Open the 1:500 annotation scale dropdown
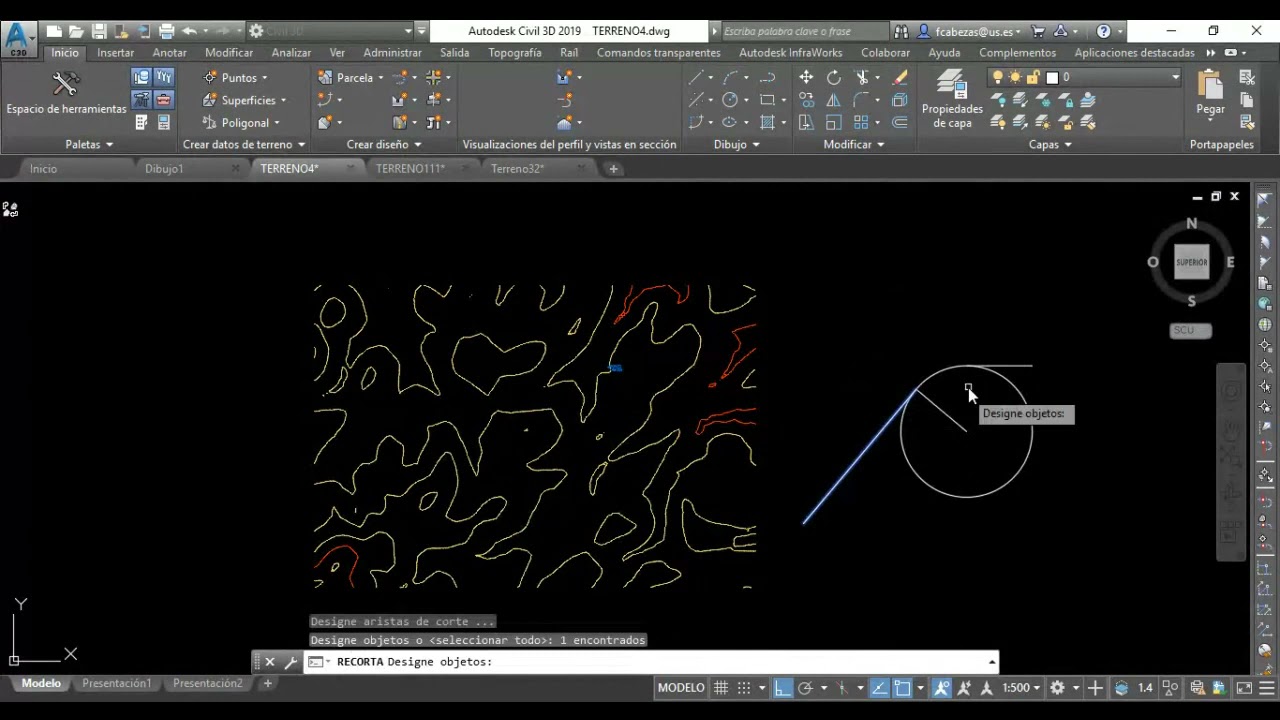Image resolution: width=1280 pixels, height=720 pixels. [1023, 688]
